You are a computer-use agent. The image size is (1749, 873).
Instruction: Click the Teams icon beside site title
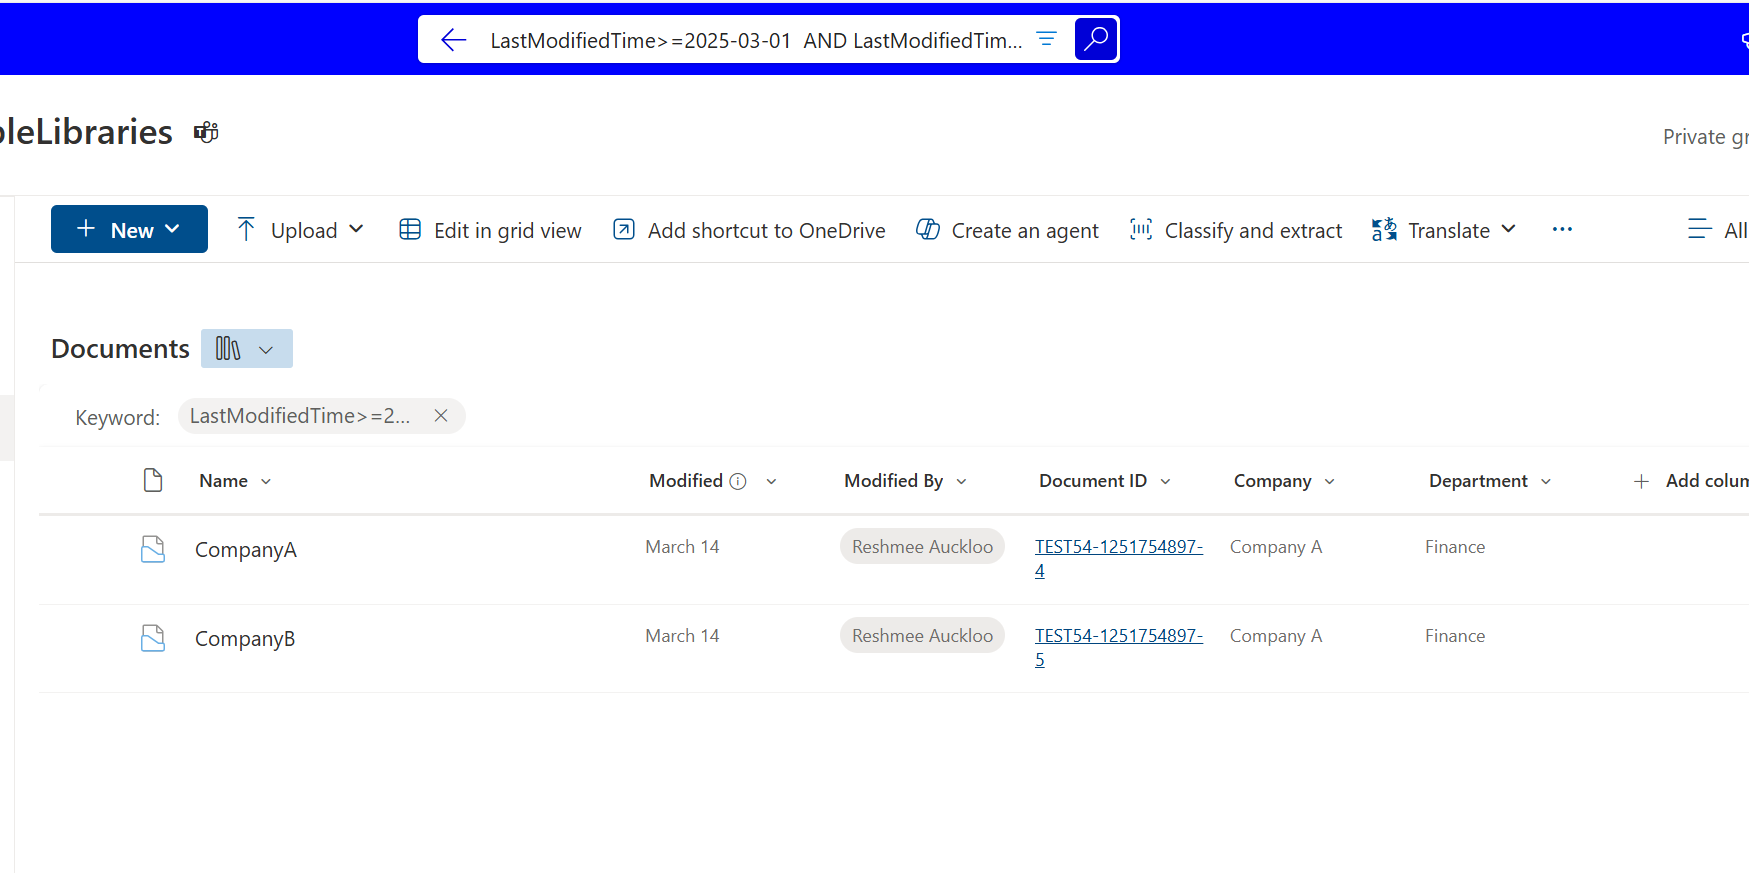(x=206, y=132)
